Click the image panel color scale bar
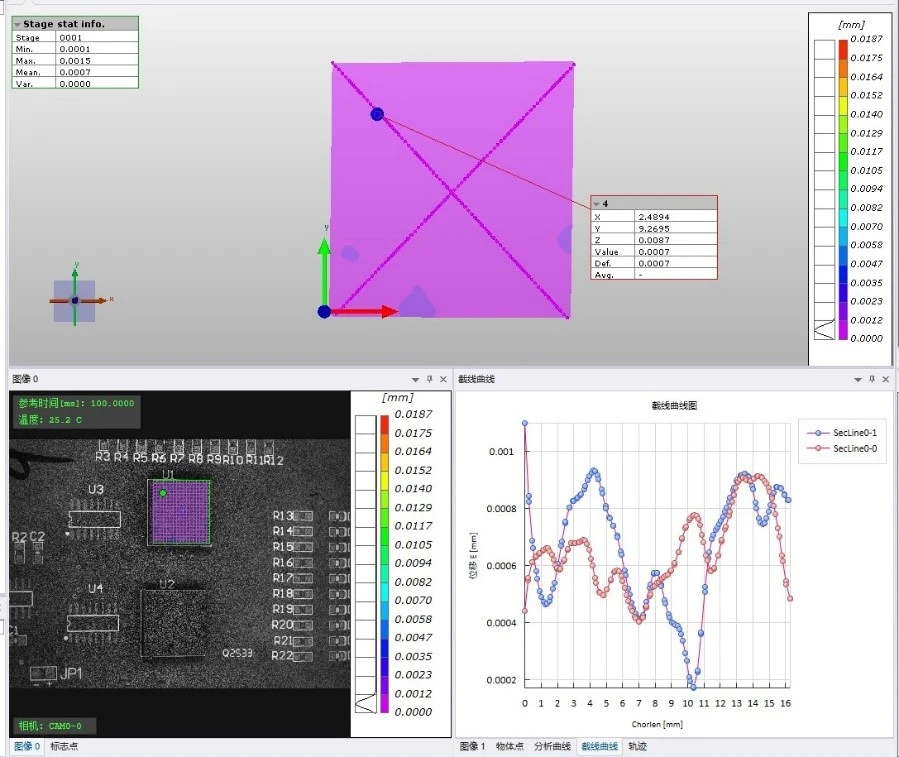This screenshot has width=899, height=757. click(x=384, y=564)
